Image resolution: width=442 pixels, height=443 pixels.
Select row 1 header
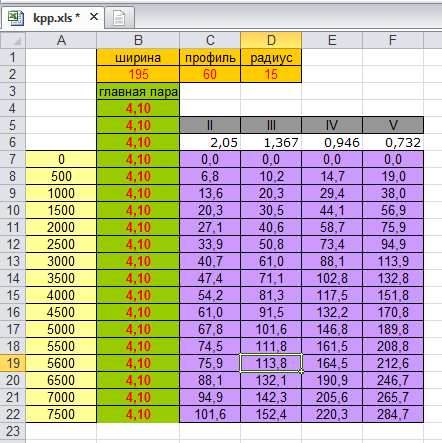pyautogui.click(x=13, y=57)
